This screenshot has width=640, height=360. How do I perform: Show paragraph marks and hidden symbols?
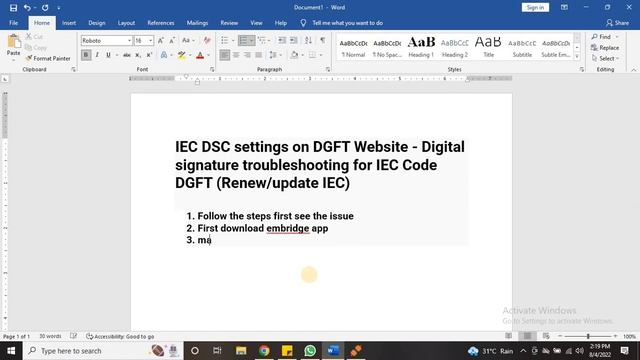322,40
